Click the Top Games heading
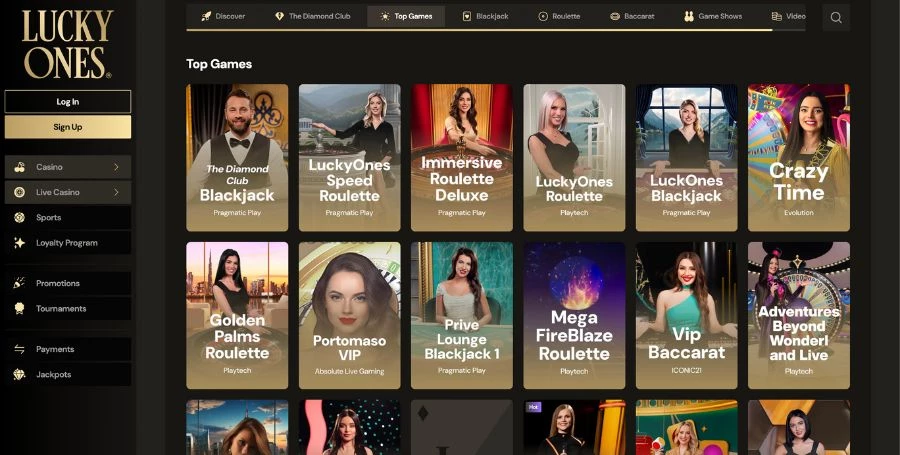This screenshot has width=900, height=455. [x=219, y=64]
